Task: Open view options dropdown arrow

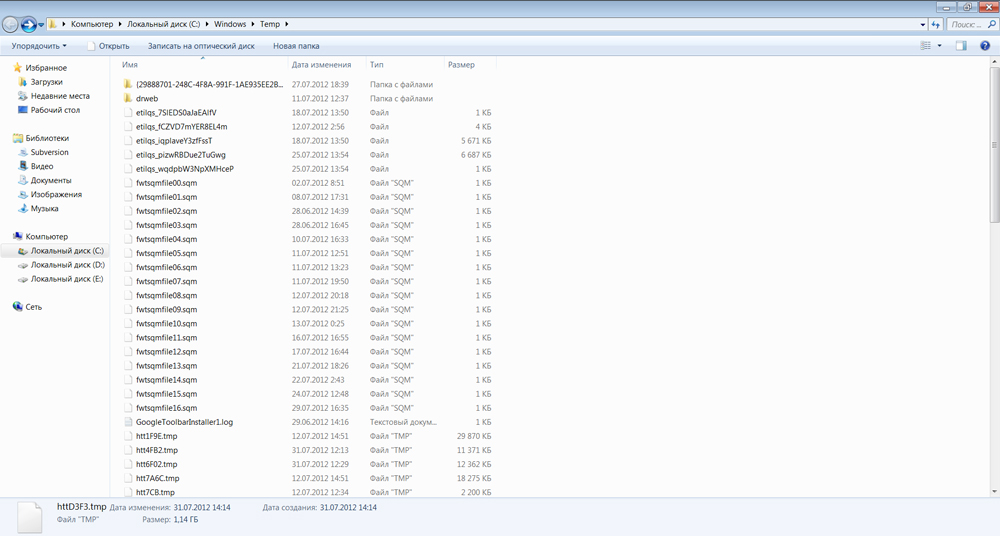Action: click(939, 46)
